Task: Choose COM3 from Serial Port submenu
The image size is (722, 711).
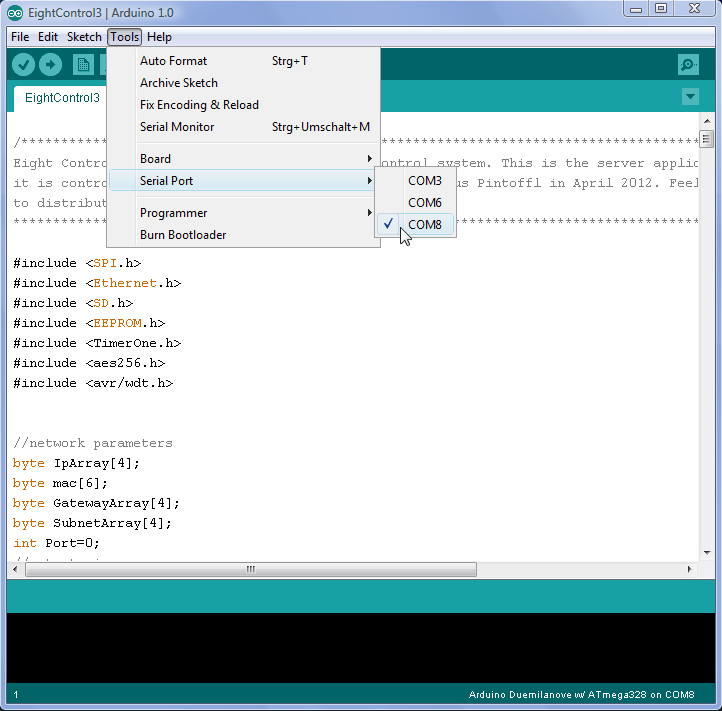Action: click(415, 181)
